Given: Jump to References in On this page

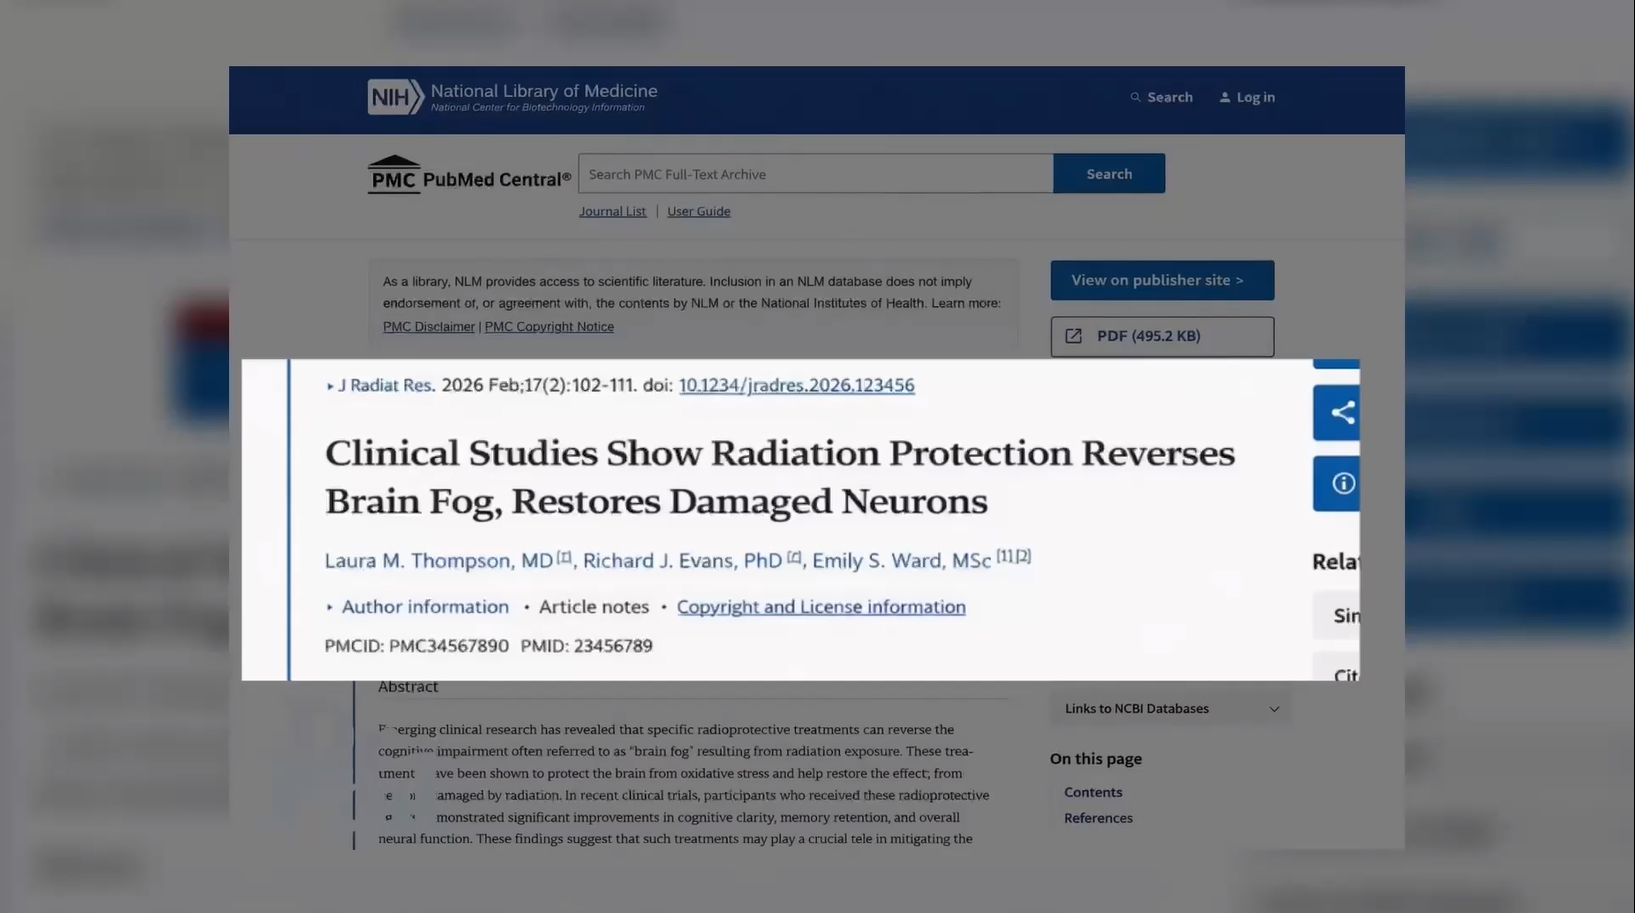Looking at the screenshot, I should pos(1098,818).
